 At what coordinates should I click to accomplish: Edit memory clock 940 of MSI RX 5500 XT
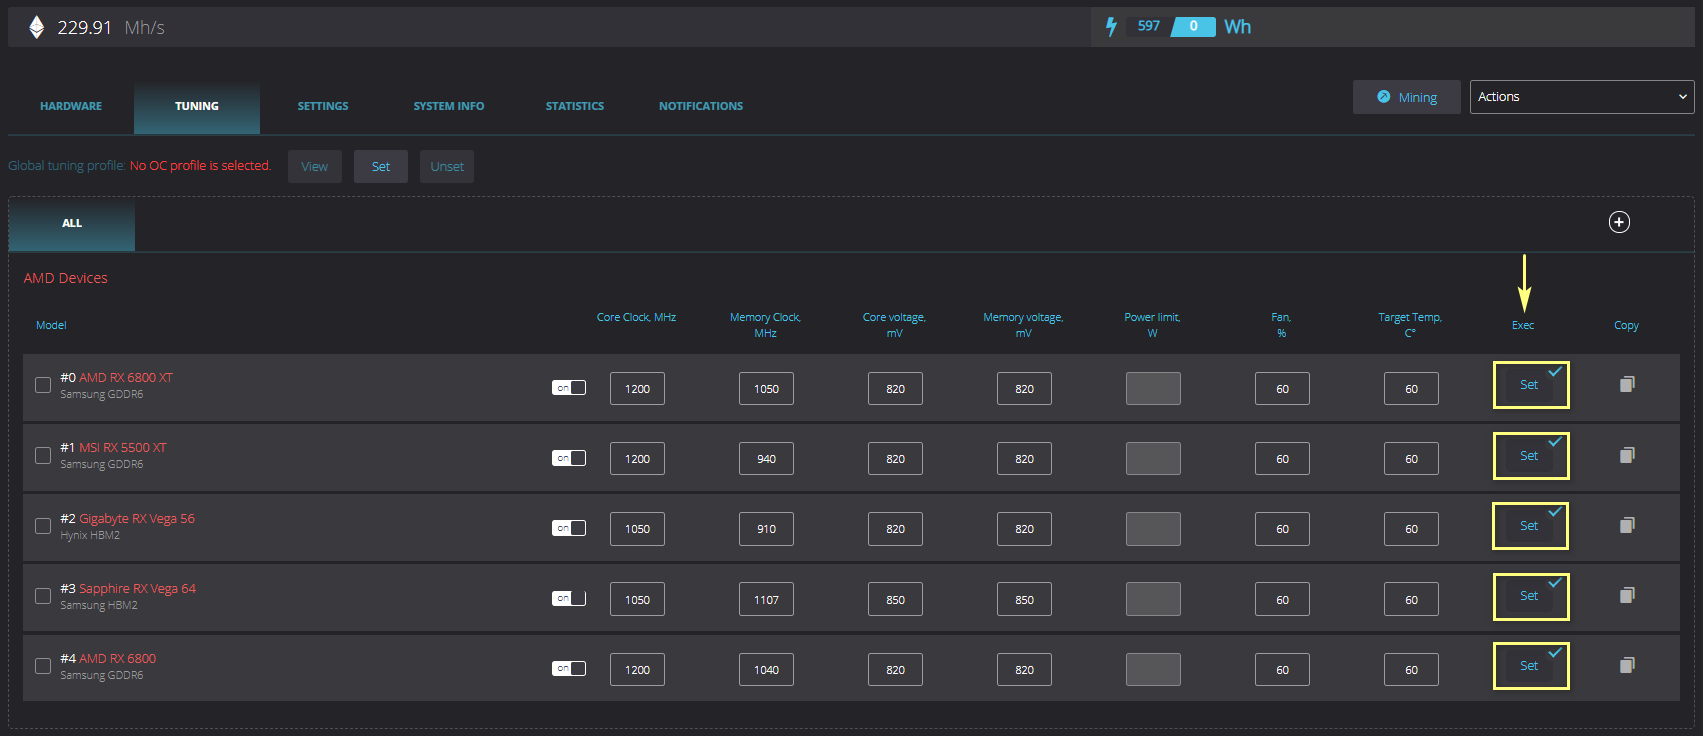(x=766, y=459)
